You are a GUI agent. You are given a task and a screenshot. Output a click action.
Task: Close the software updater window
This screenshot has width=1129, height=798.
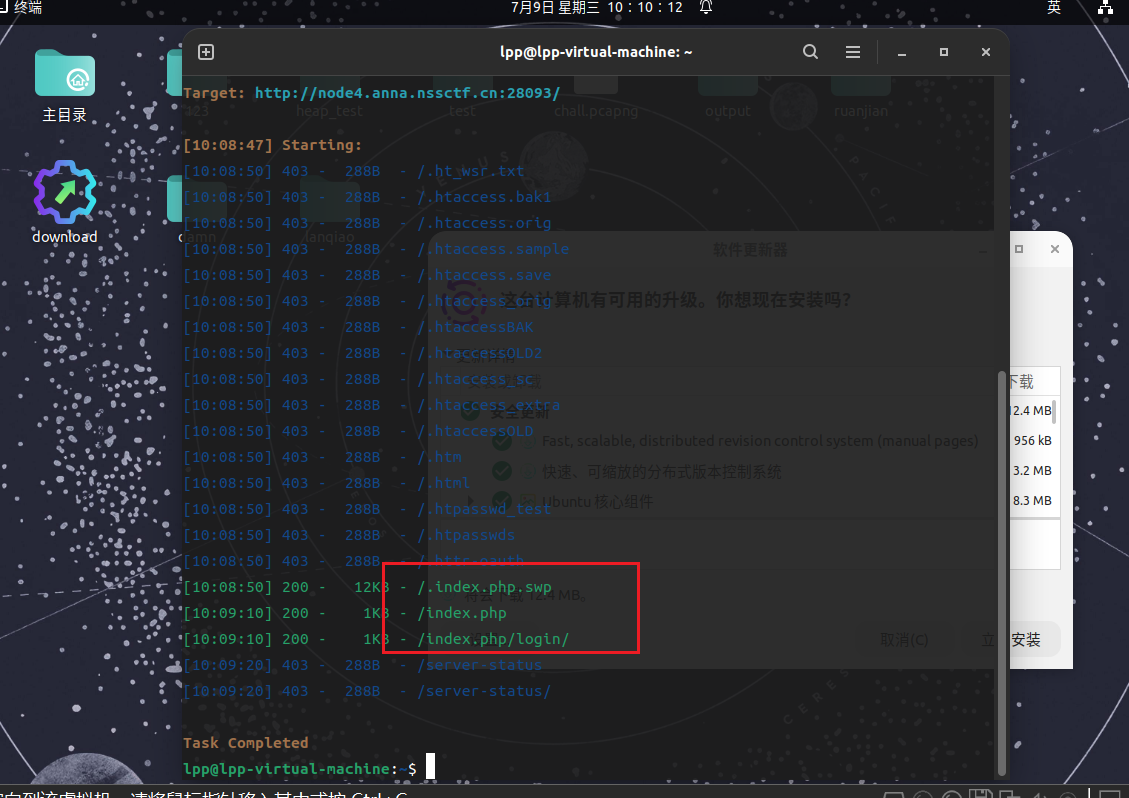pos(1055,250)
